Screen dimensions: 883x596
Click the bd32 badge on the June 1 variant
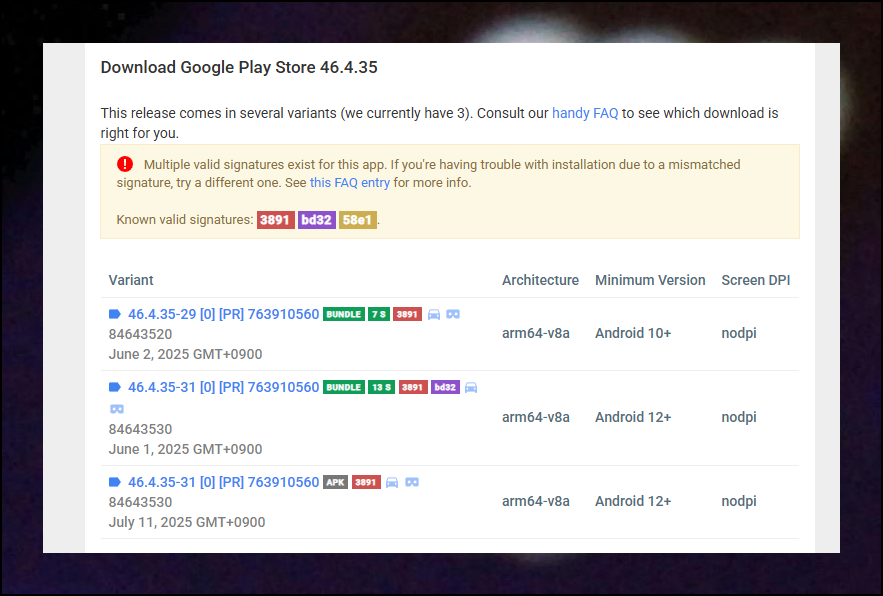(x=445, y=388)
